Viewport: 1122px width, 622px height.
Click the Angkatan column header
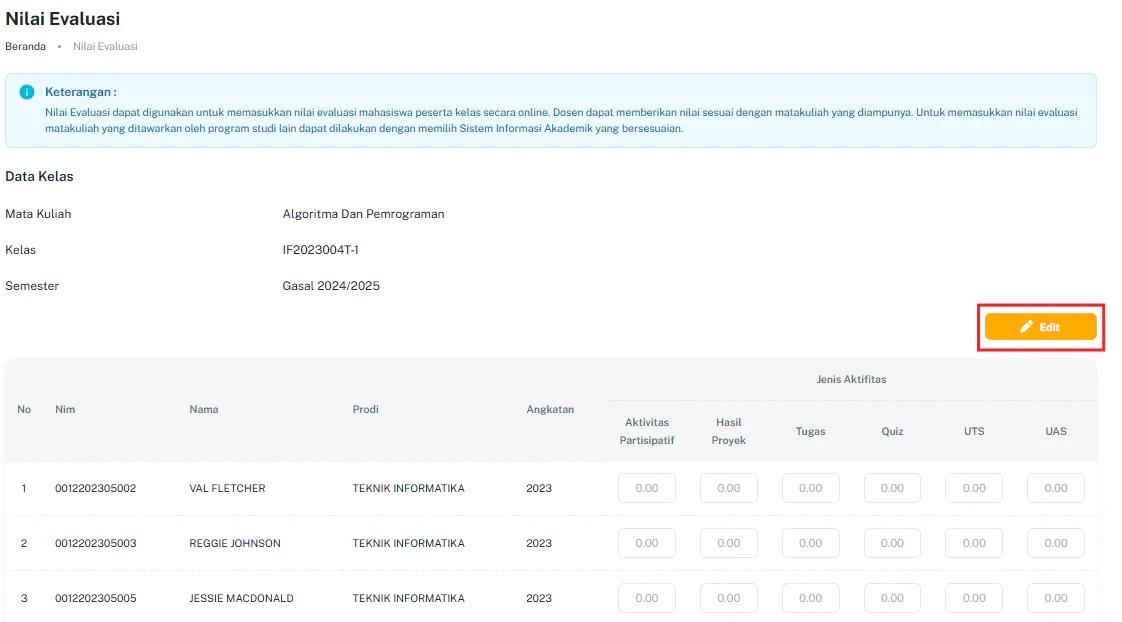tap(550, 409)
